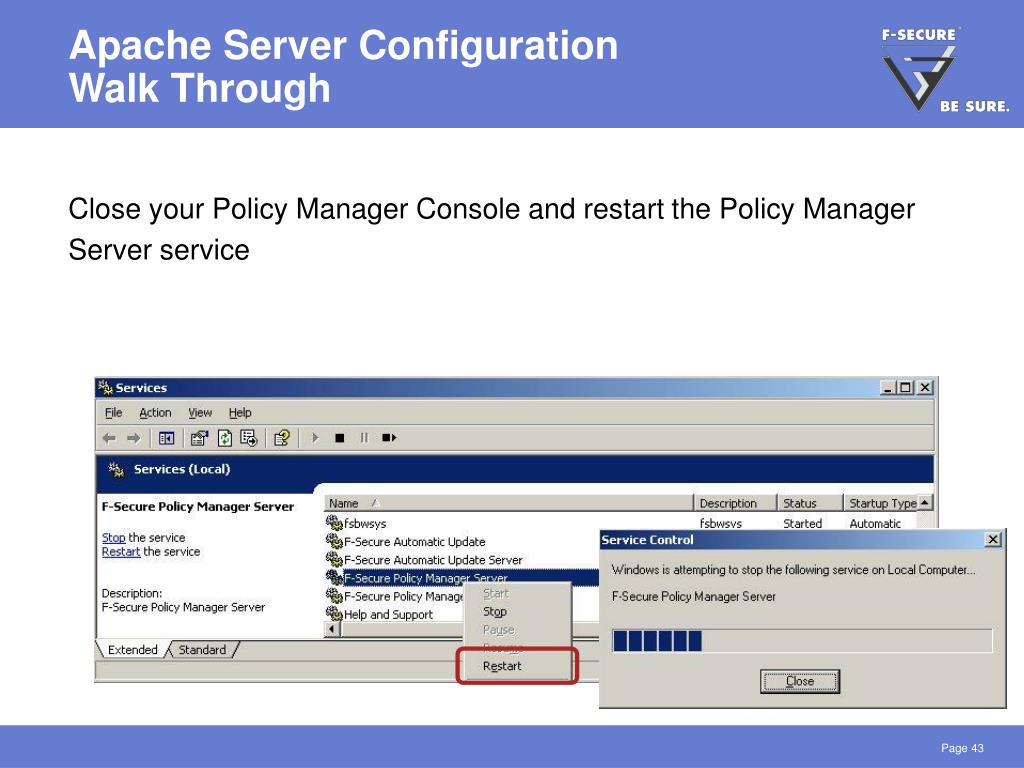The height and width of the screenshot is (768, 1024).
Task: Sort by the Startup Type column header
Action: 881,503
